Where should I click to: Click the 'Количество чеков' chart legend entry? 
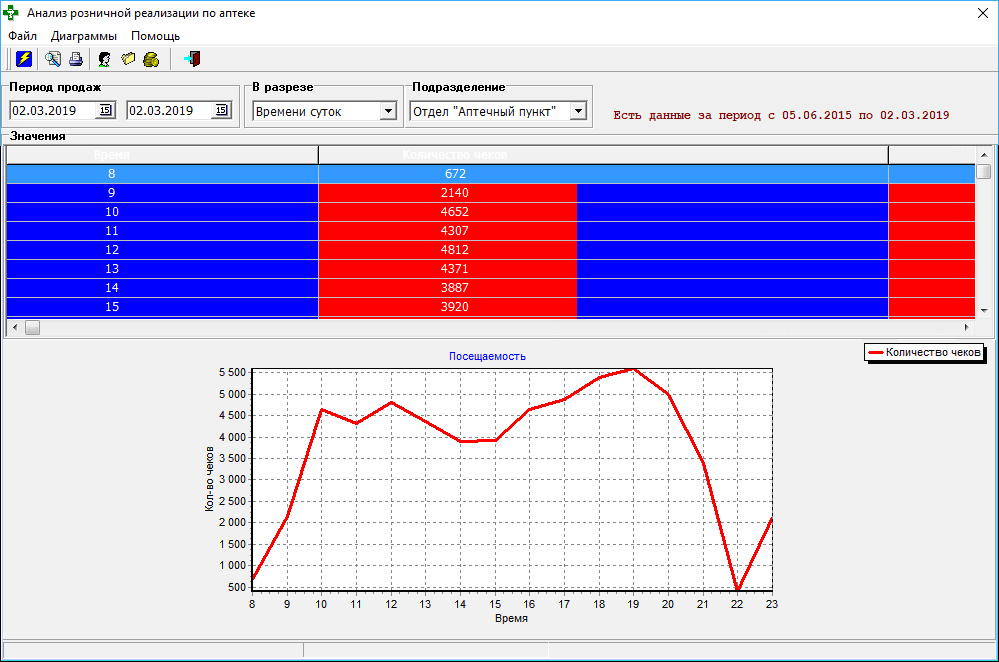[x=924, y=352]
